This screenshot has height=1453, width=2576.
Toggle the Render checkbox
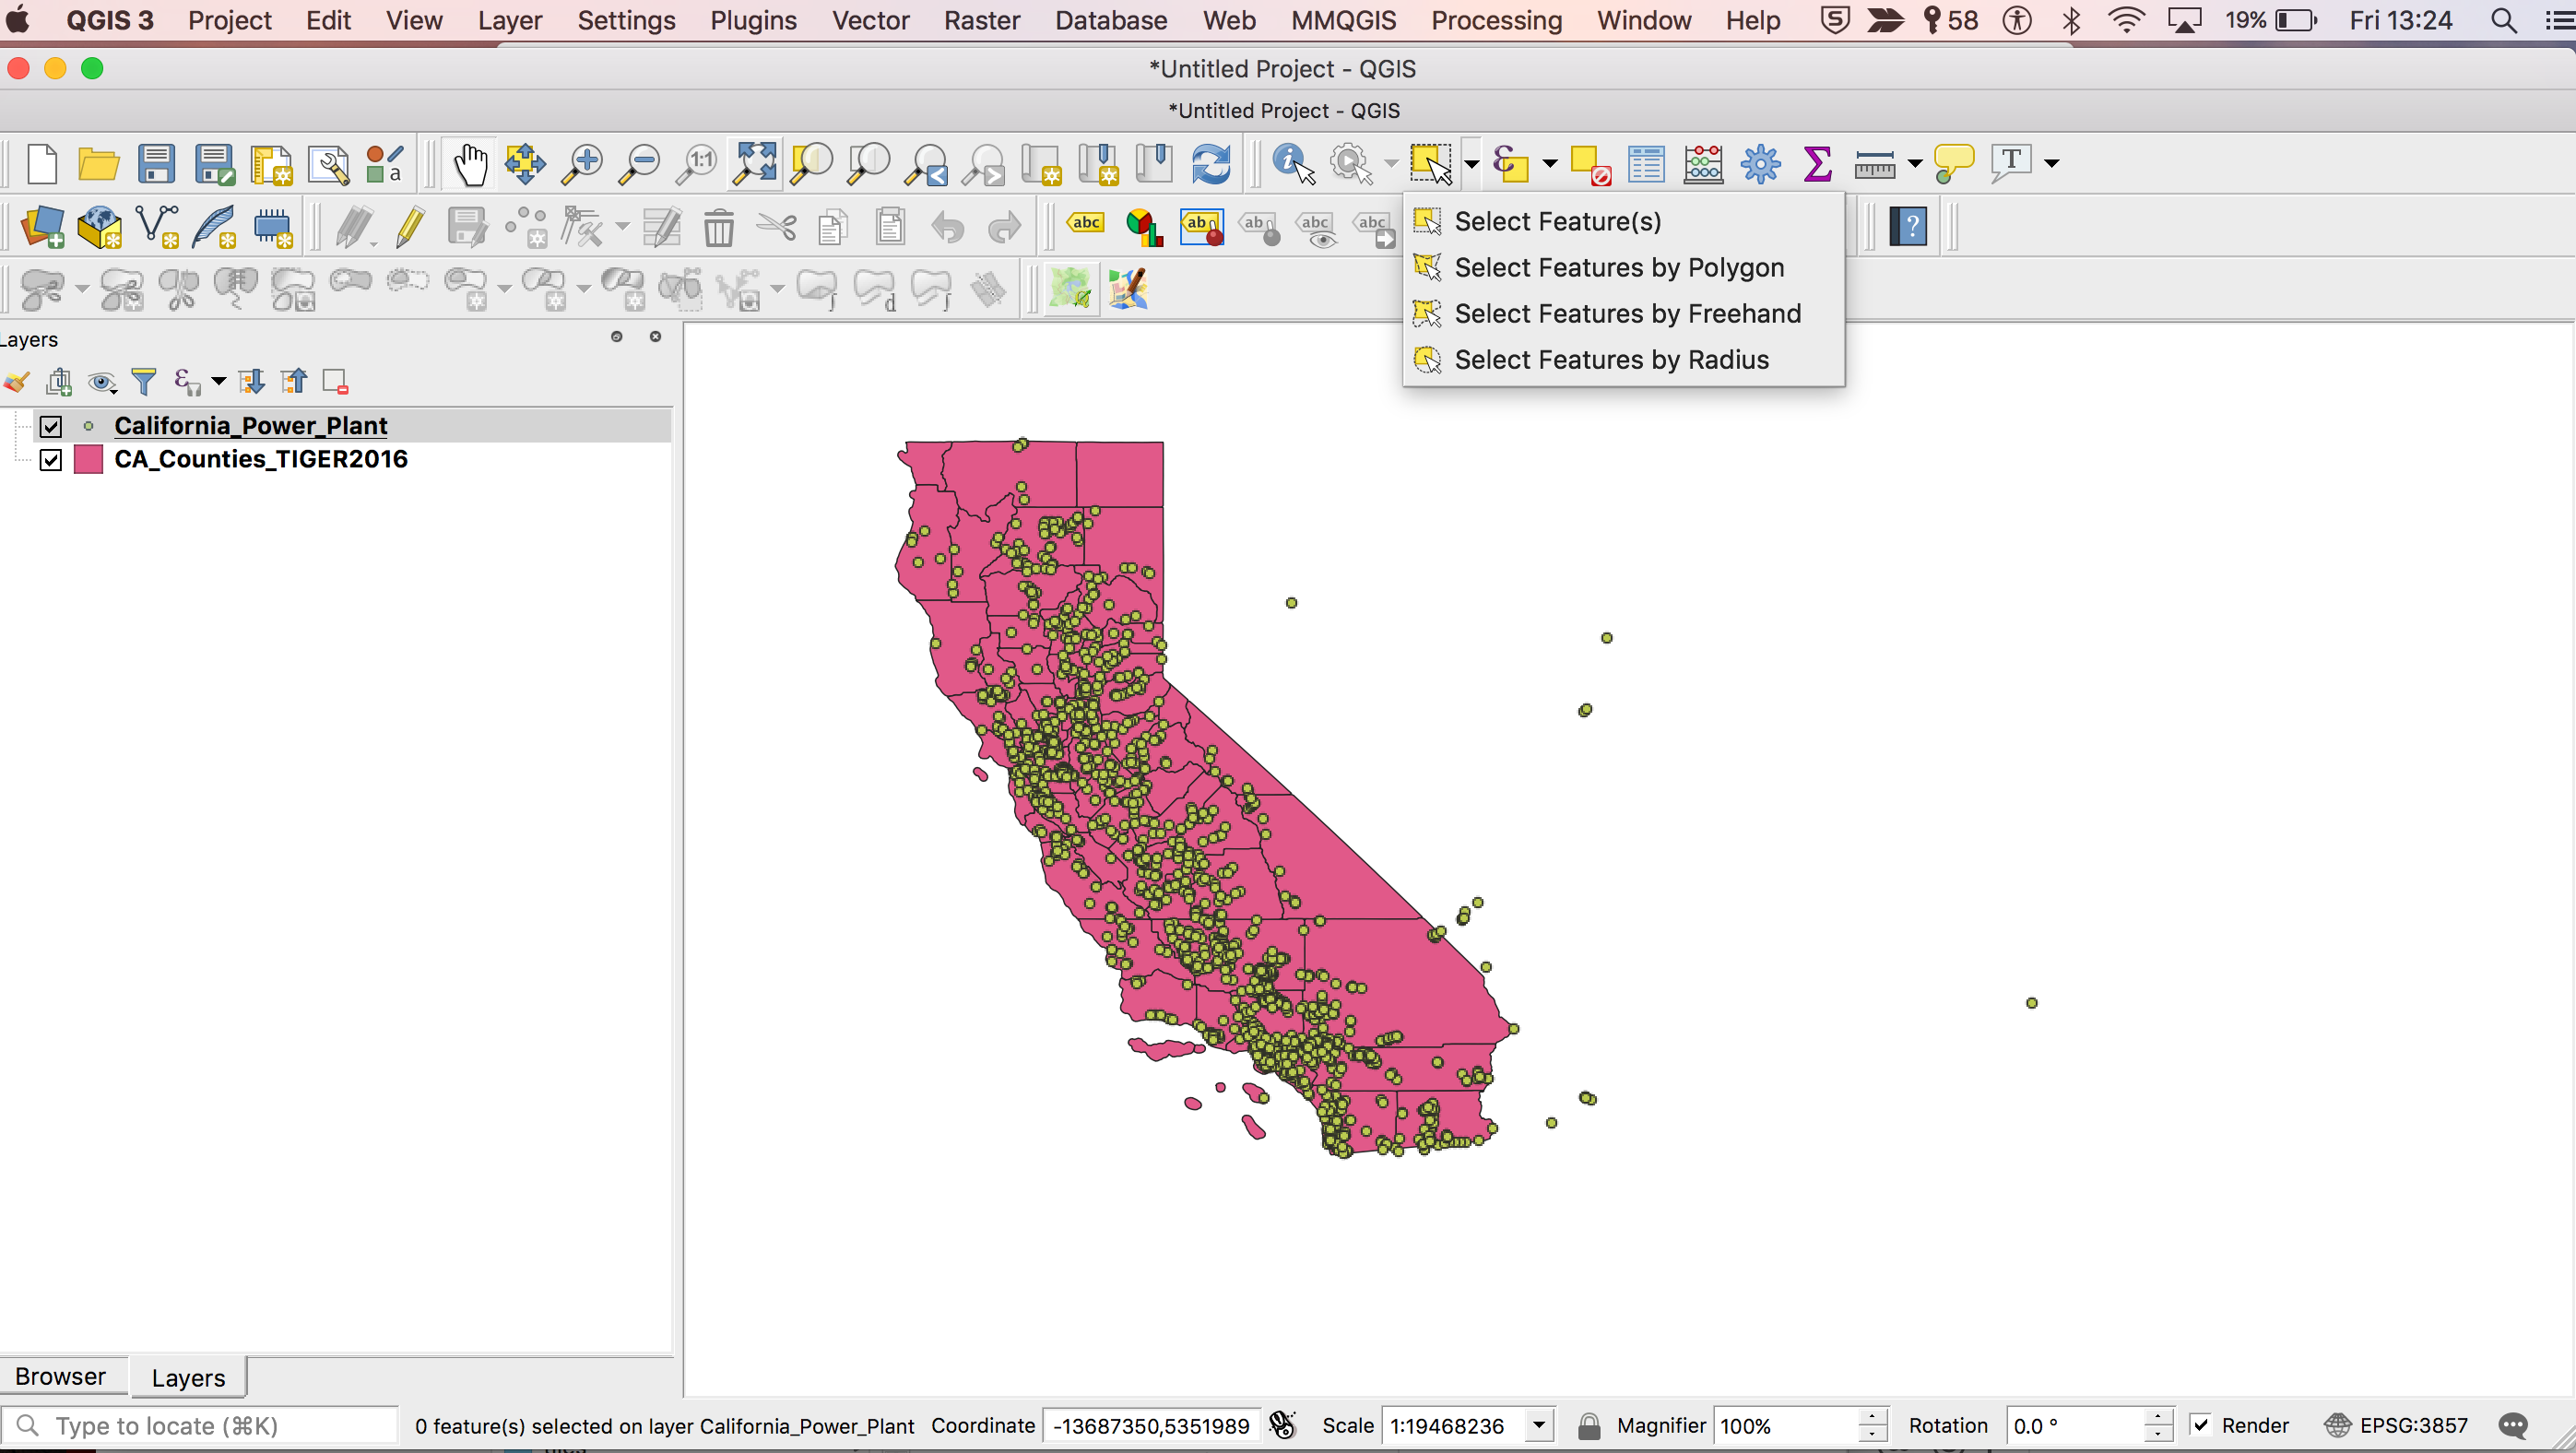coord(2201,1425)
